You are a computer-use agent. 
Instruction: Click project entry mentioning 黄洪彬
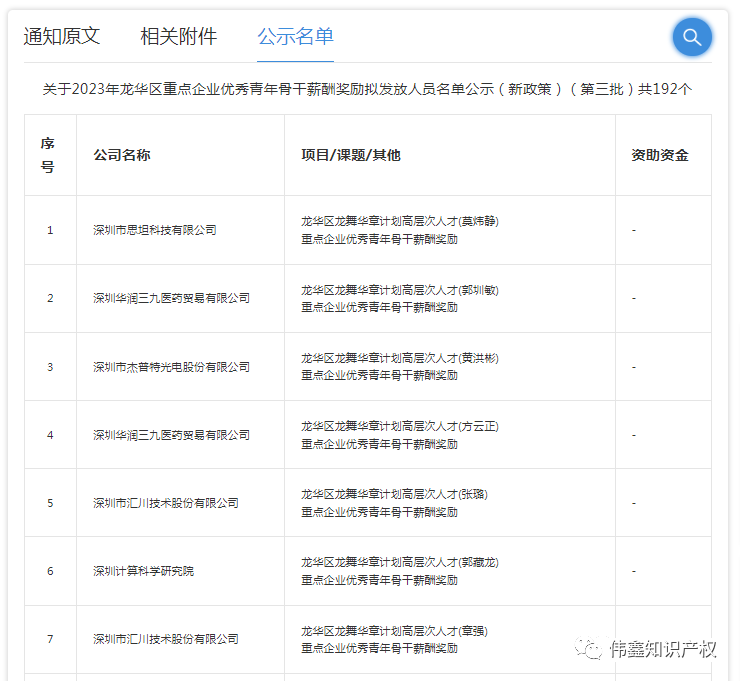[400, 367]
